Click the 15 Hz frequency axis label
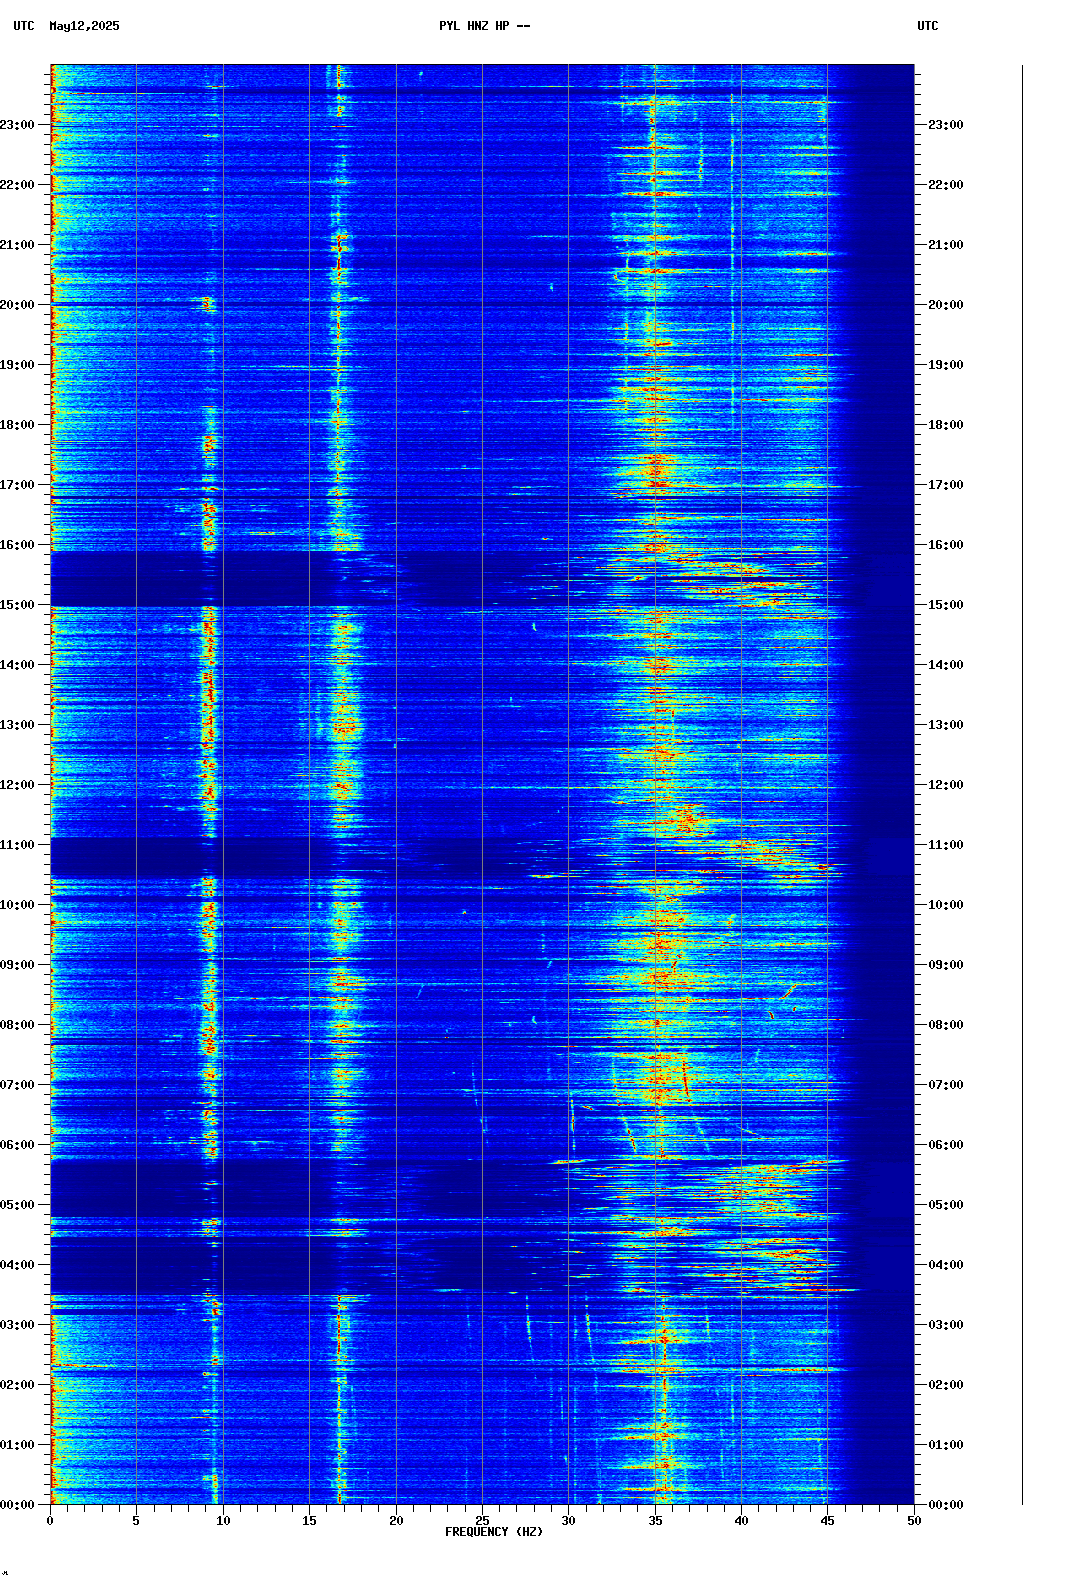This screenshot has width=1066, height=1584. tap(309, 1521)
